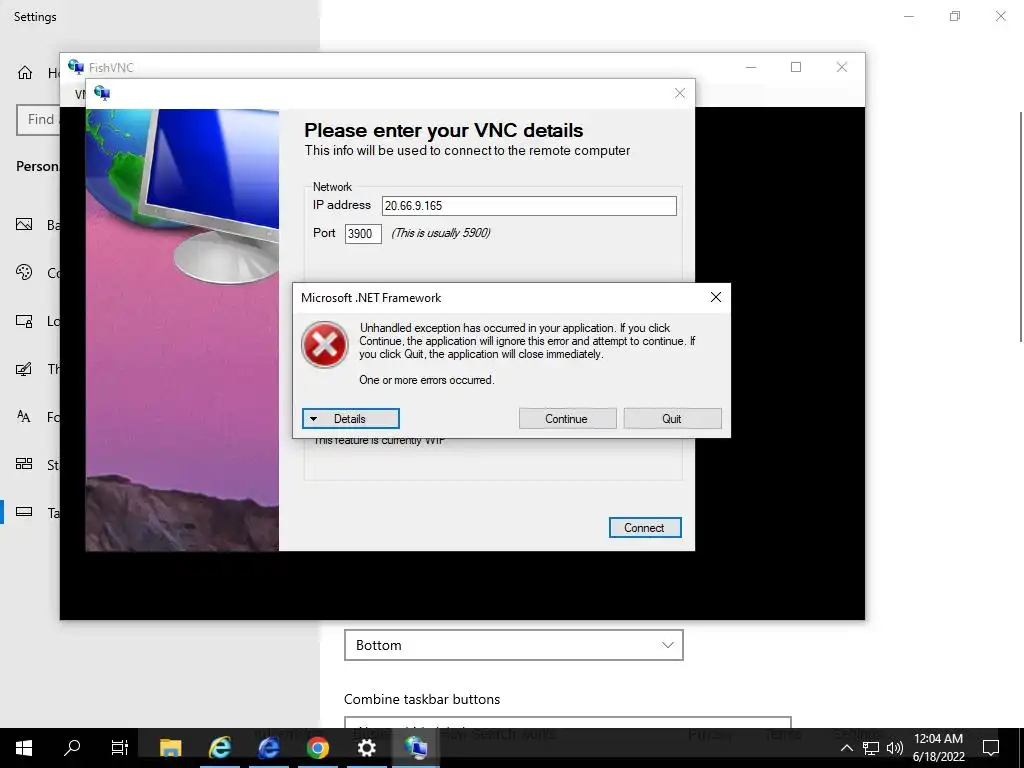Close the FishVNC window

tap(842, 67)
